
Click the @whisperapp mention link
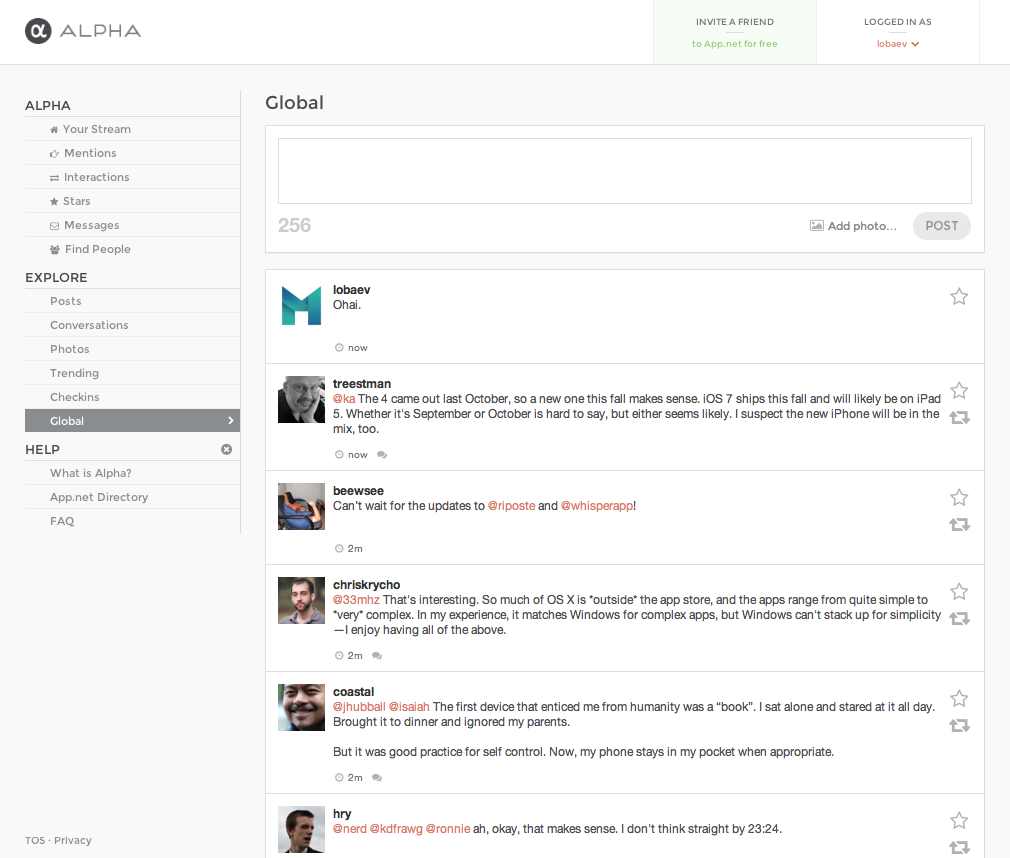pyautogui.click(x=597, y=506)
